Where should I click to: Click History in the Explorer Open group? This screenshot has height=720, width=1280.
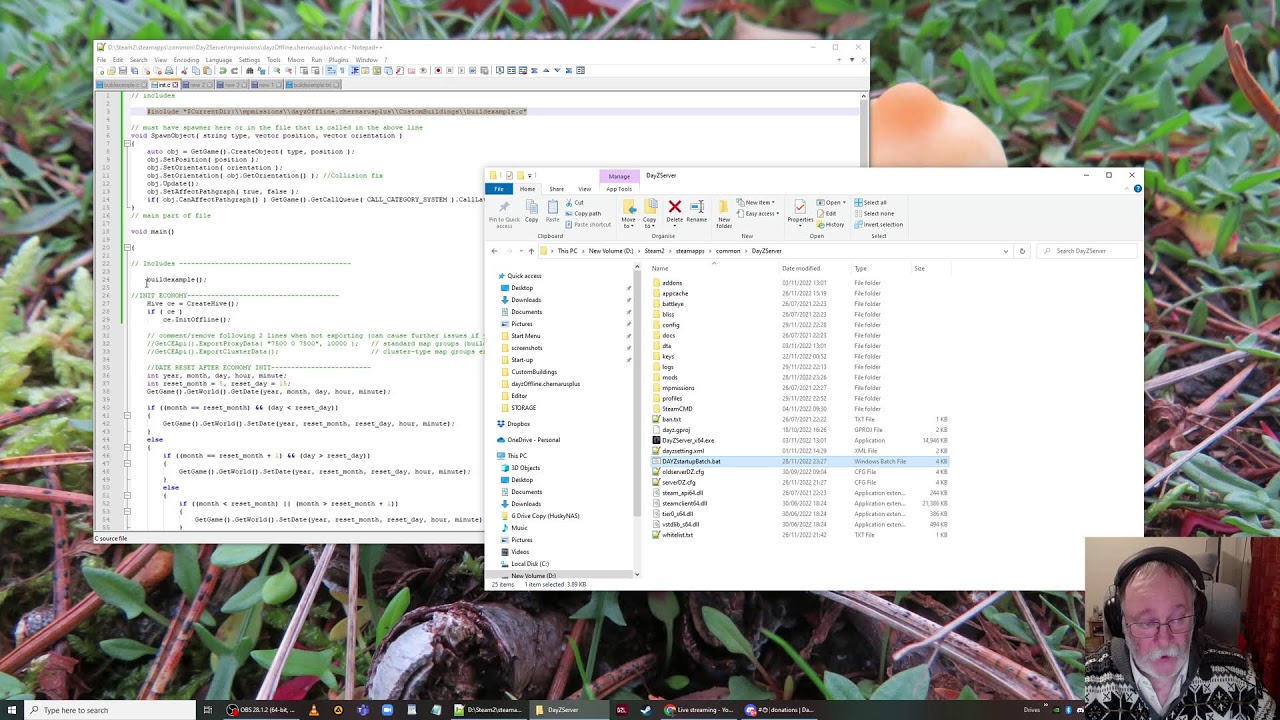pyautogui.click(x=831, y=224)
